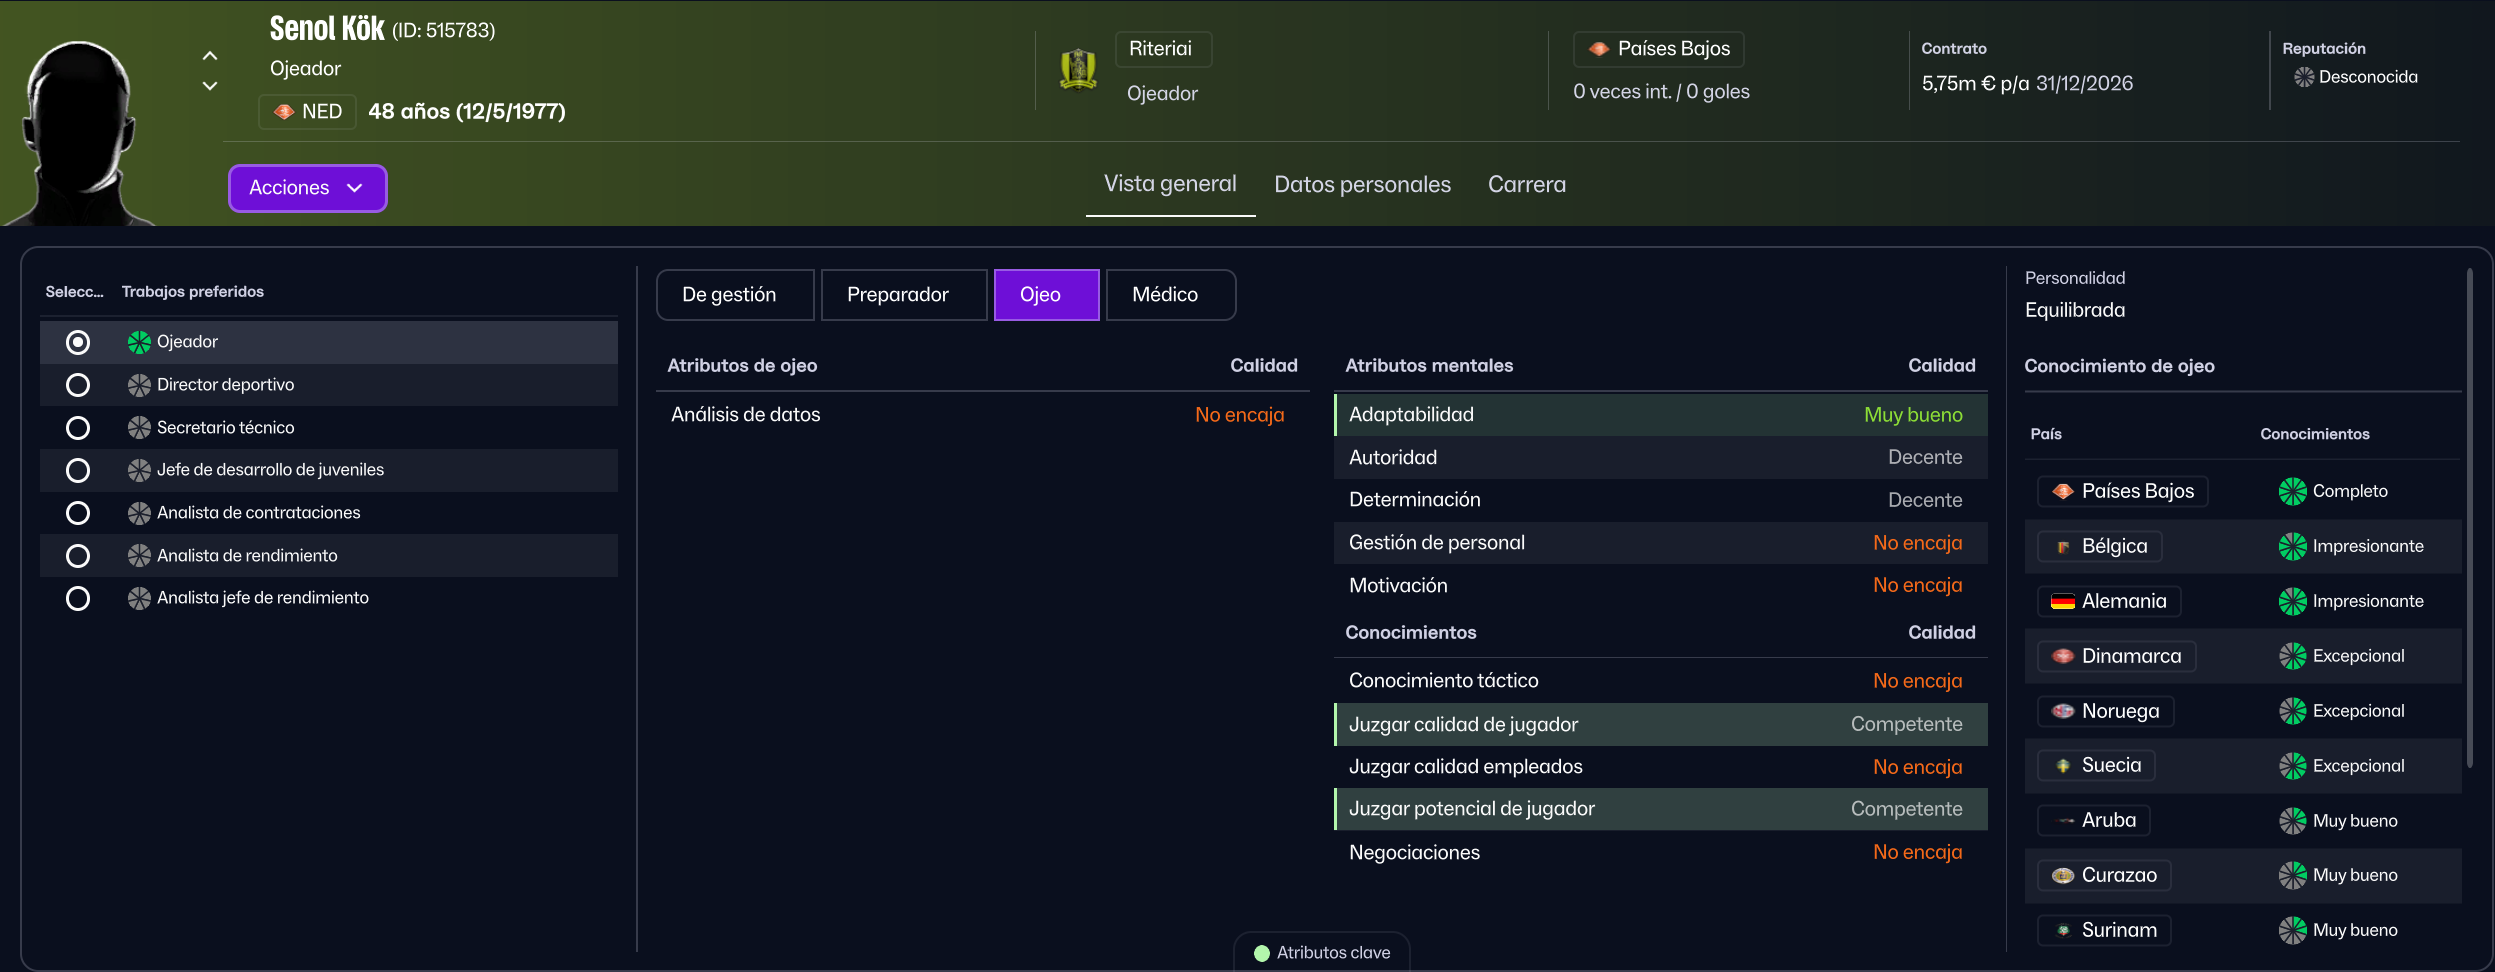Screen dimensions: 2495x972
Task: Click the green rating icon beside Ojeador
Action: (139, 342)
